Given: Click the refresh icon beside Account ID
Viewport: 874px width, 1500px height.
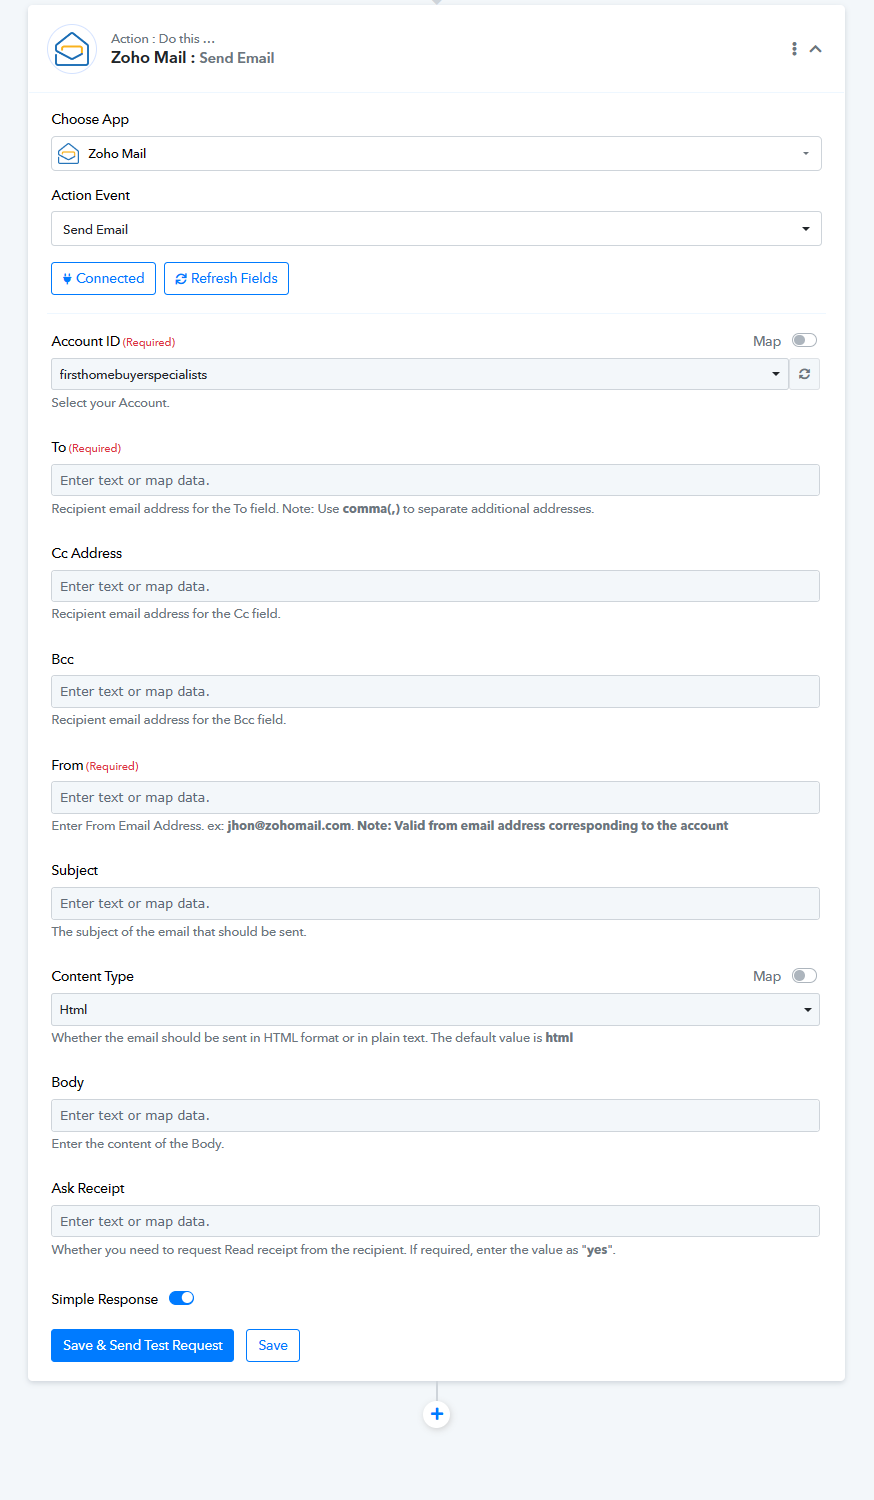Looking at the screenshot, I should pyautogui.click(x=804, y=374).
